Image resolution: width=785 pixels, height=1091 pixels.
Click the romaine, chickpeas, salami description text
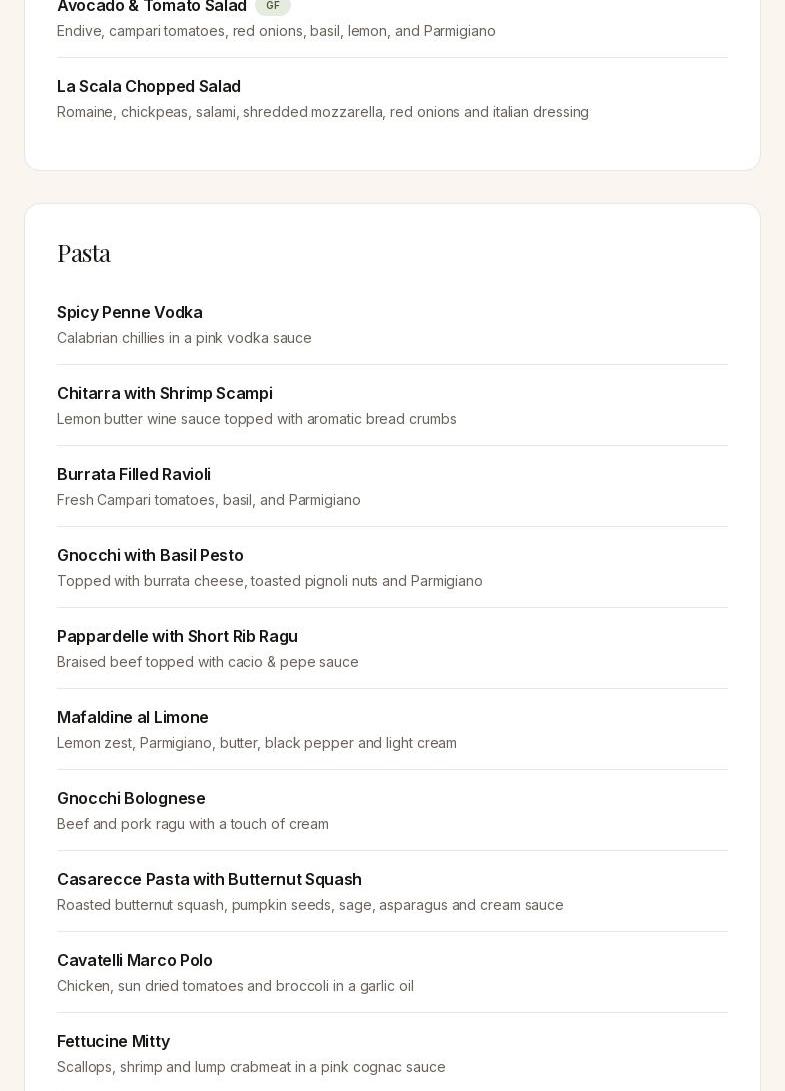point(323,112)
